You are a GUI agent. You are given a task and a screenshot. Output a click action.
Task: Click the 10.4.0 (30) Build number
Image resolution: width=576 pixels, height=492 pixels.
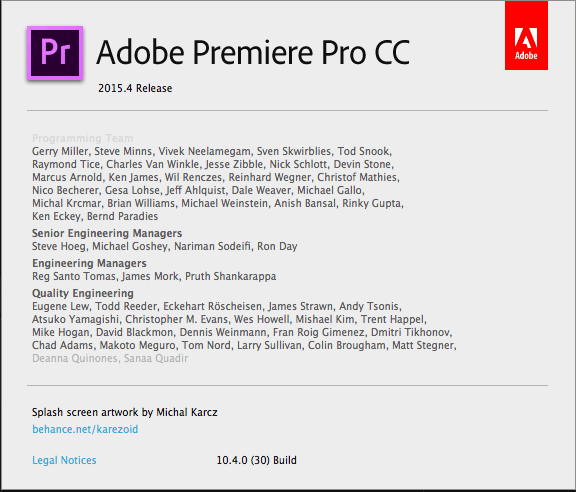(x=256, y=460)
